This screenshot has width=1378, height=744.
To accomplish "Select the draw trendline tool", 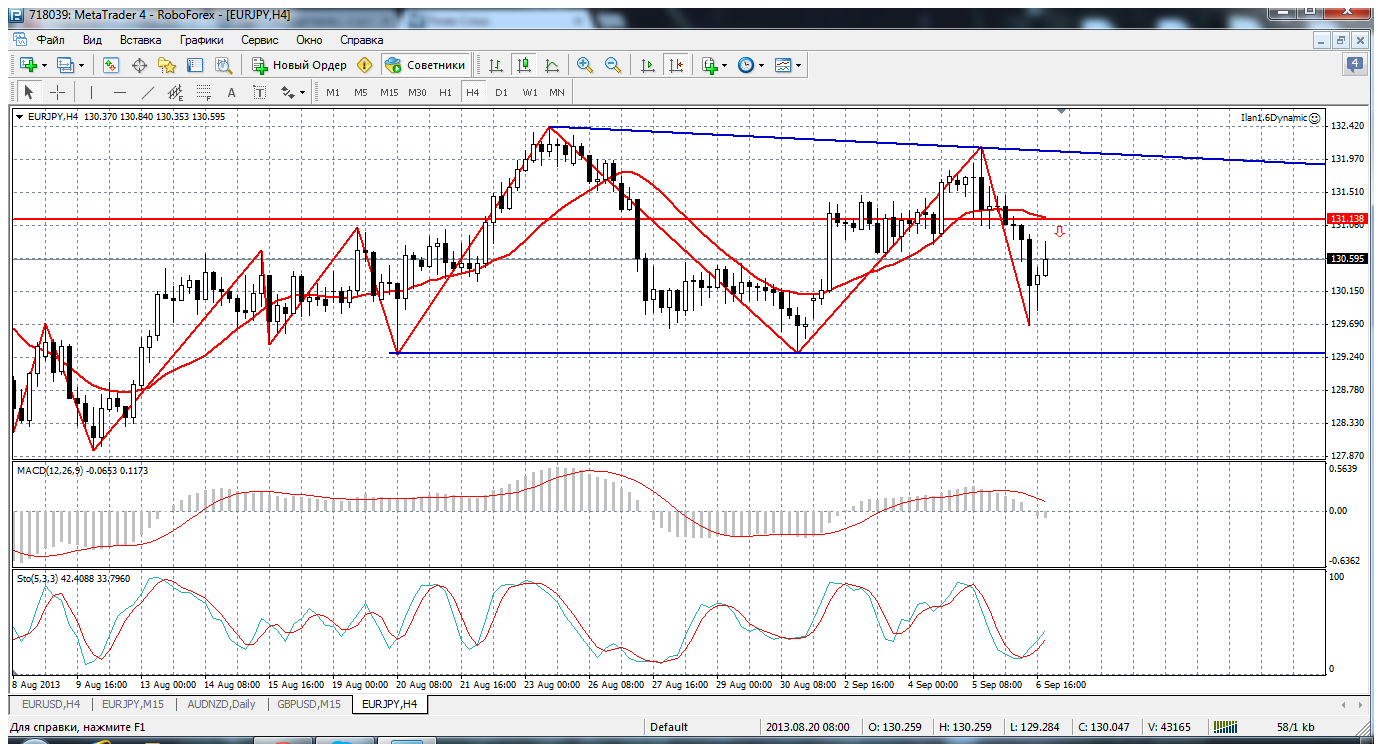I will tap(148, 92).
